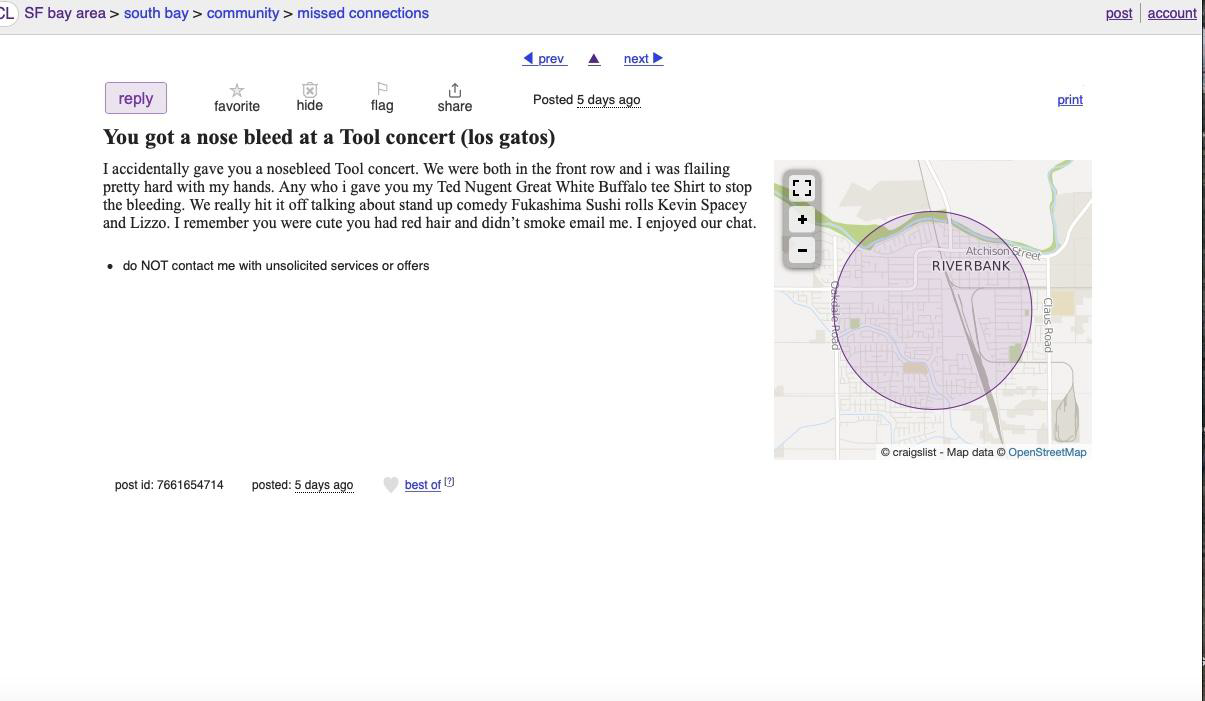Open the share icon options

pyautogui.click(x=455, y=90)
